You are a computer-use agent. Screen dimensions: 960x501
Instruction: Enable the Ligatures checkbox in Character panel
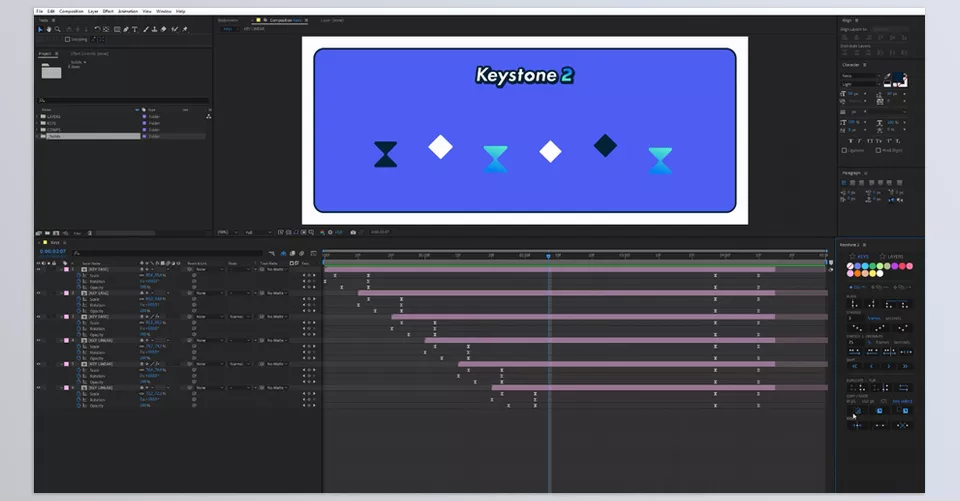coord(844,151)
